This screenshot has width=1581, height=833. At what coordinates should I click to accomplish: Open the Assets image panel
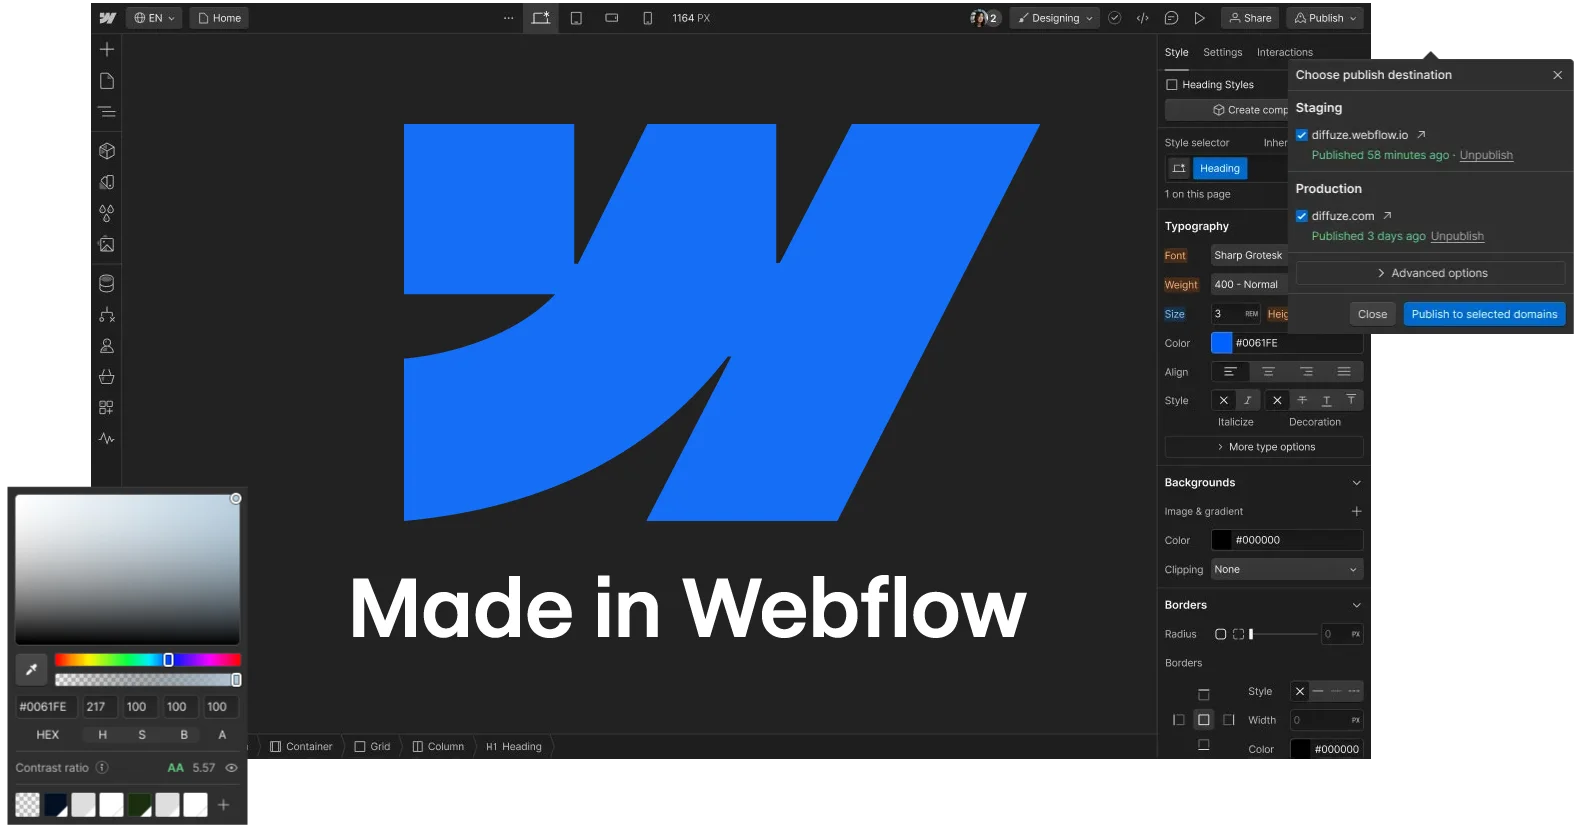tap(107, 244)
